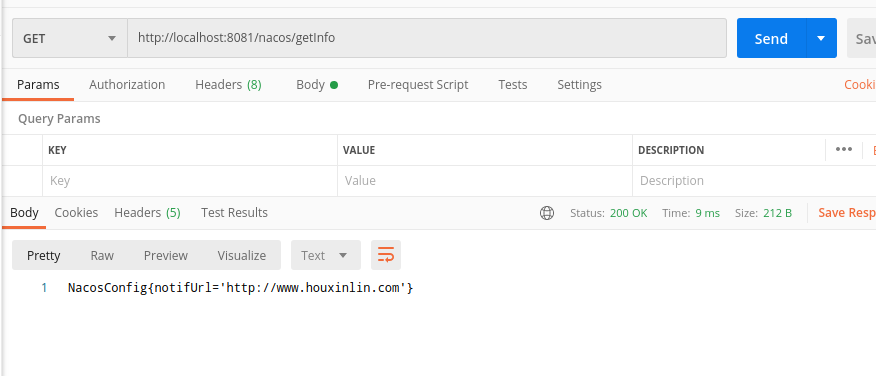Click the request URL field
Screen dimensions: 876x376
pyautogui.click(x=427, y=38)
